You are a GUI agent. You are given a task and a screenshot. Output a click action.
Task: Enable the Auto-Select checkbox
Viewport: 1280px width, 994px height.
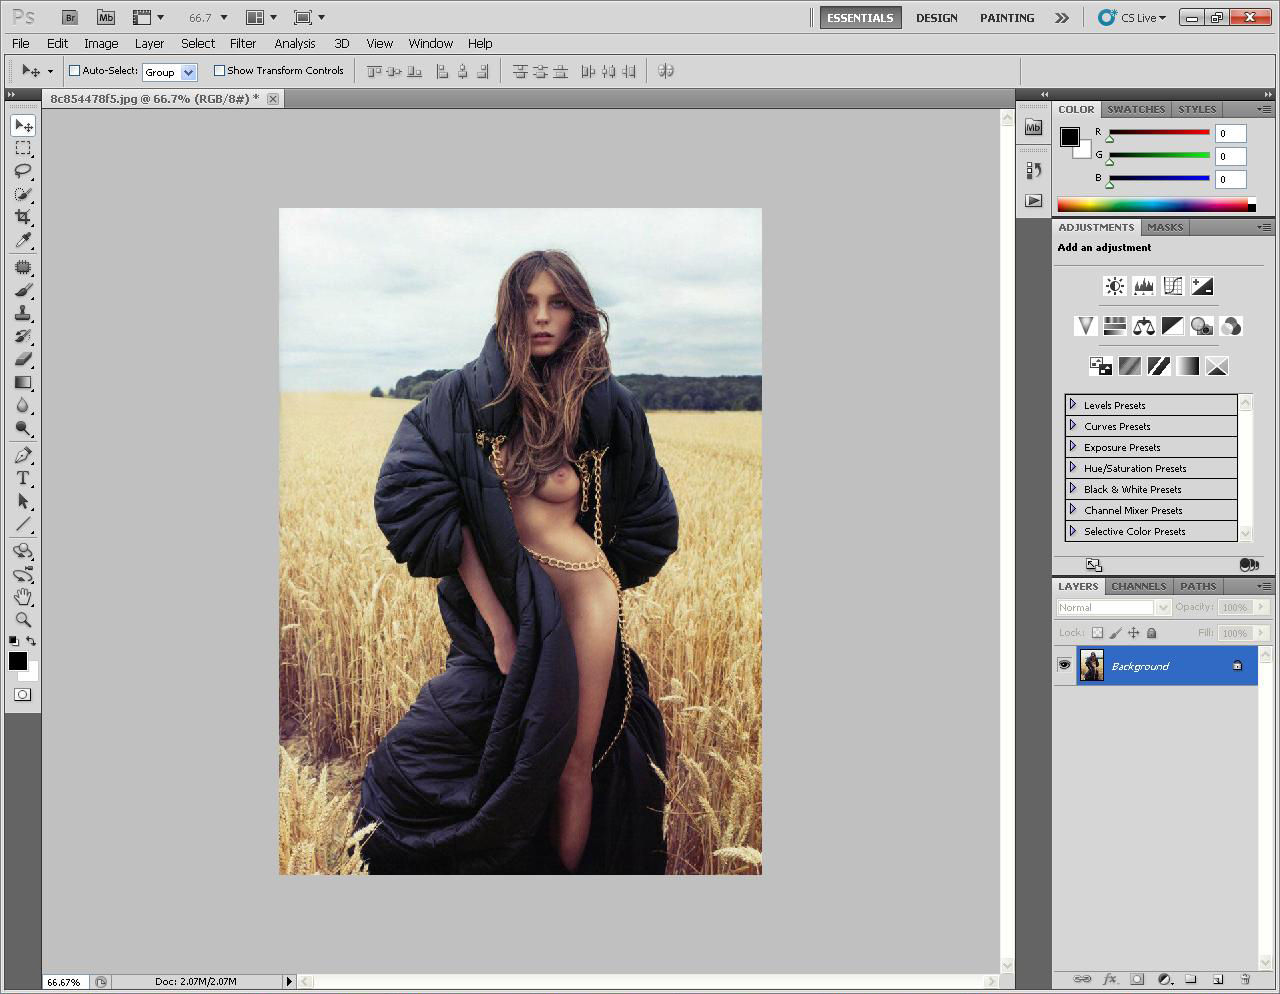74,71
